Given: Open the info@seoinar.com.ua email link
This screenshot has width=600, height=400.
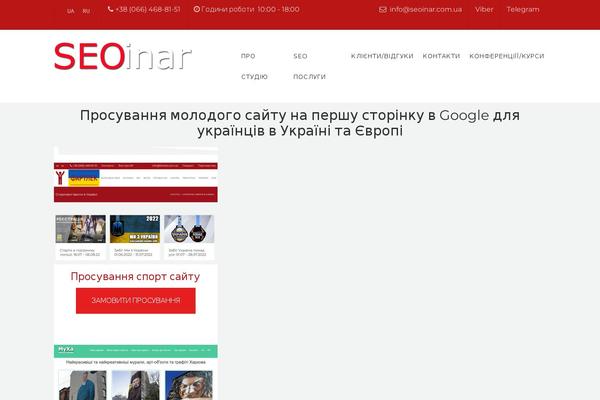Looking at the screenshot, I should point(426,10).
